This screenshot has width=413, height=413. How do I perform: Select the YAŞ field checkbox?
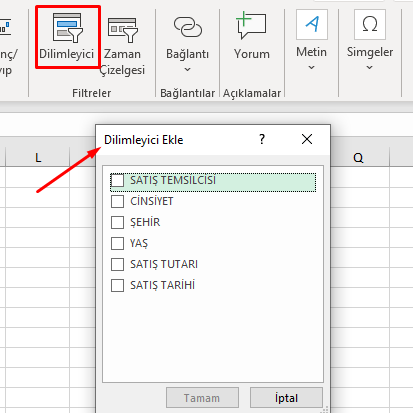tap(117, 243)
